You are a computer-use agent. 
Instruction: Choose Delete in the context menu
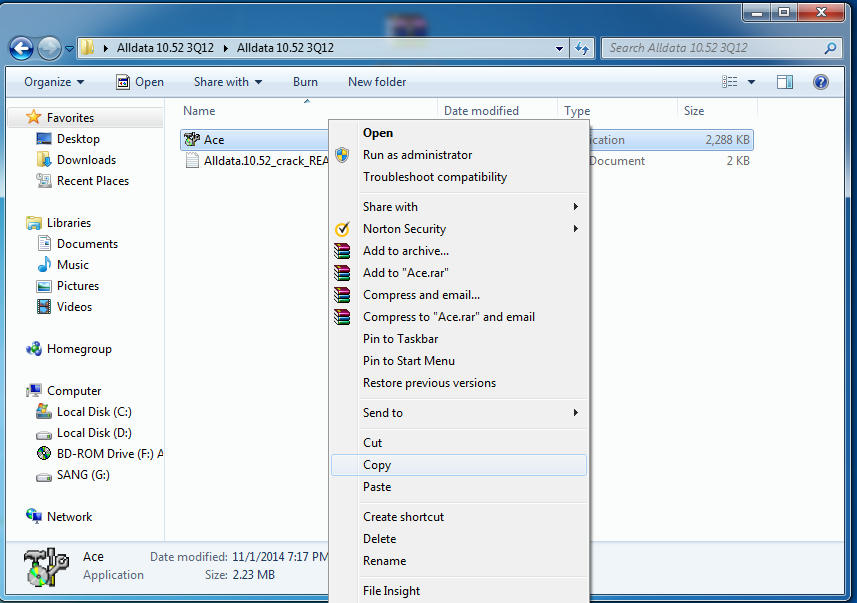pos(458,538)
